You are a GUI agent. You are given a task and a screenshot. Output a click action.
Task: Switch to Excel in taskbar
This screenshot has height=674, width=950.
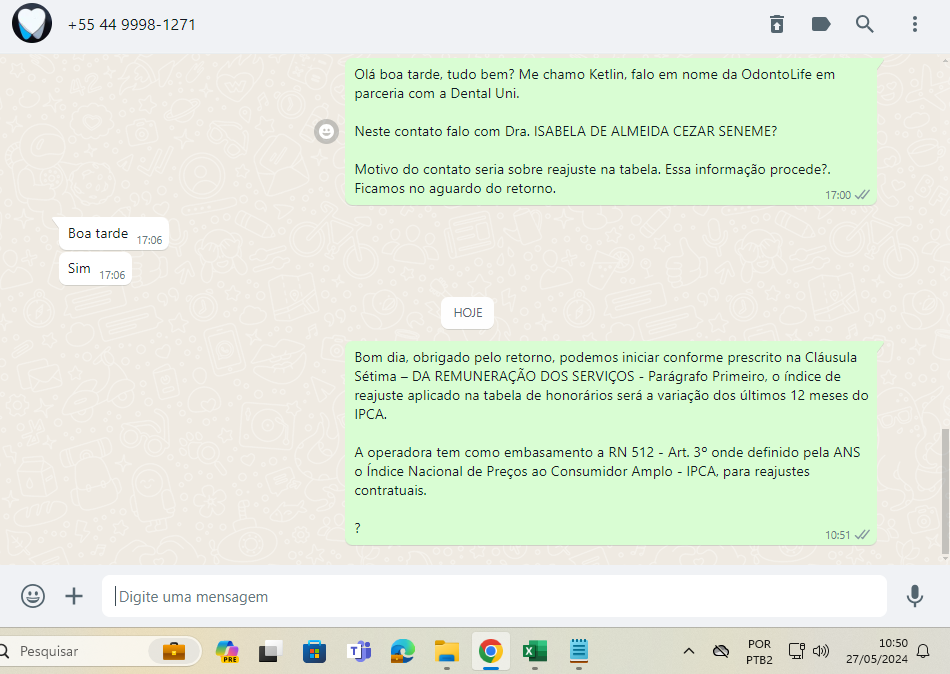click(x=534, y=651)
